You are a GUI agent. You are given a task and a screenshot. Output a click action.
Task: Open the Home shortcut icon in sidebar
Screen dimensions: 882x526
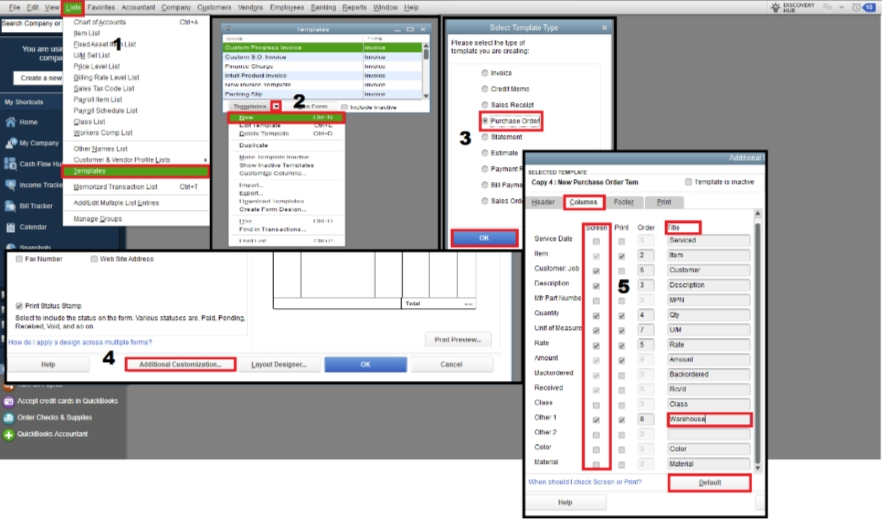pyautogui.click(x=10, y=122)
